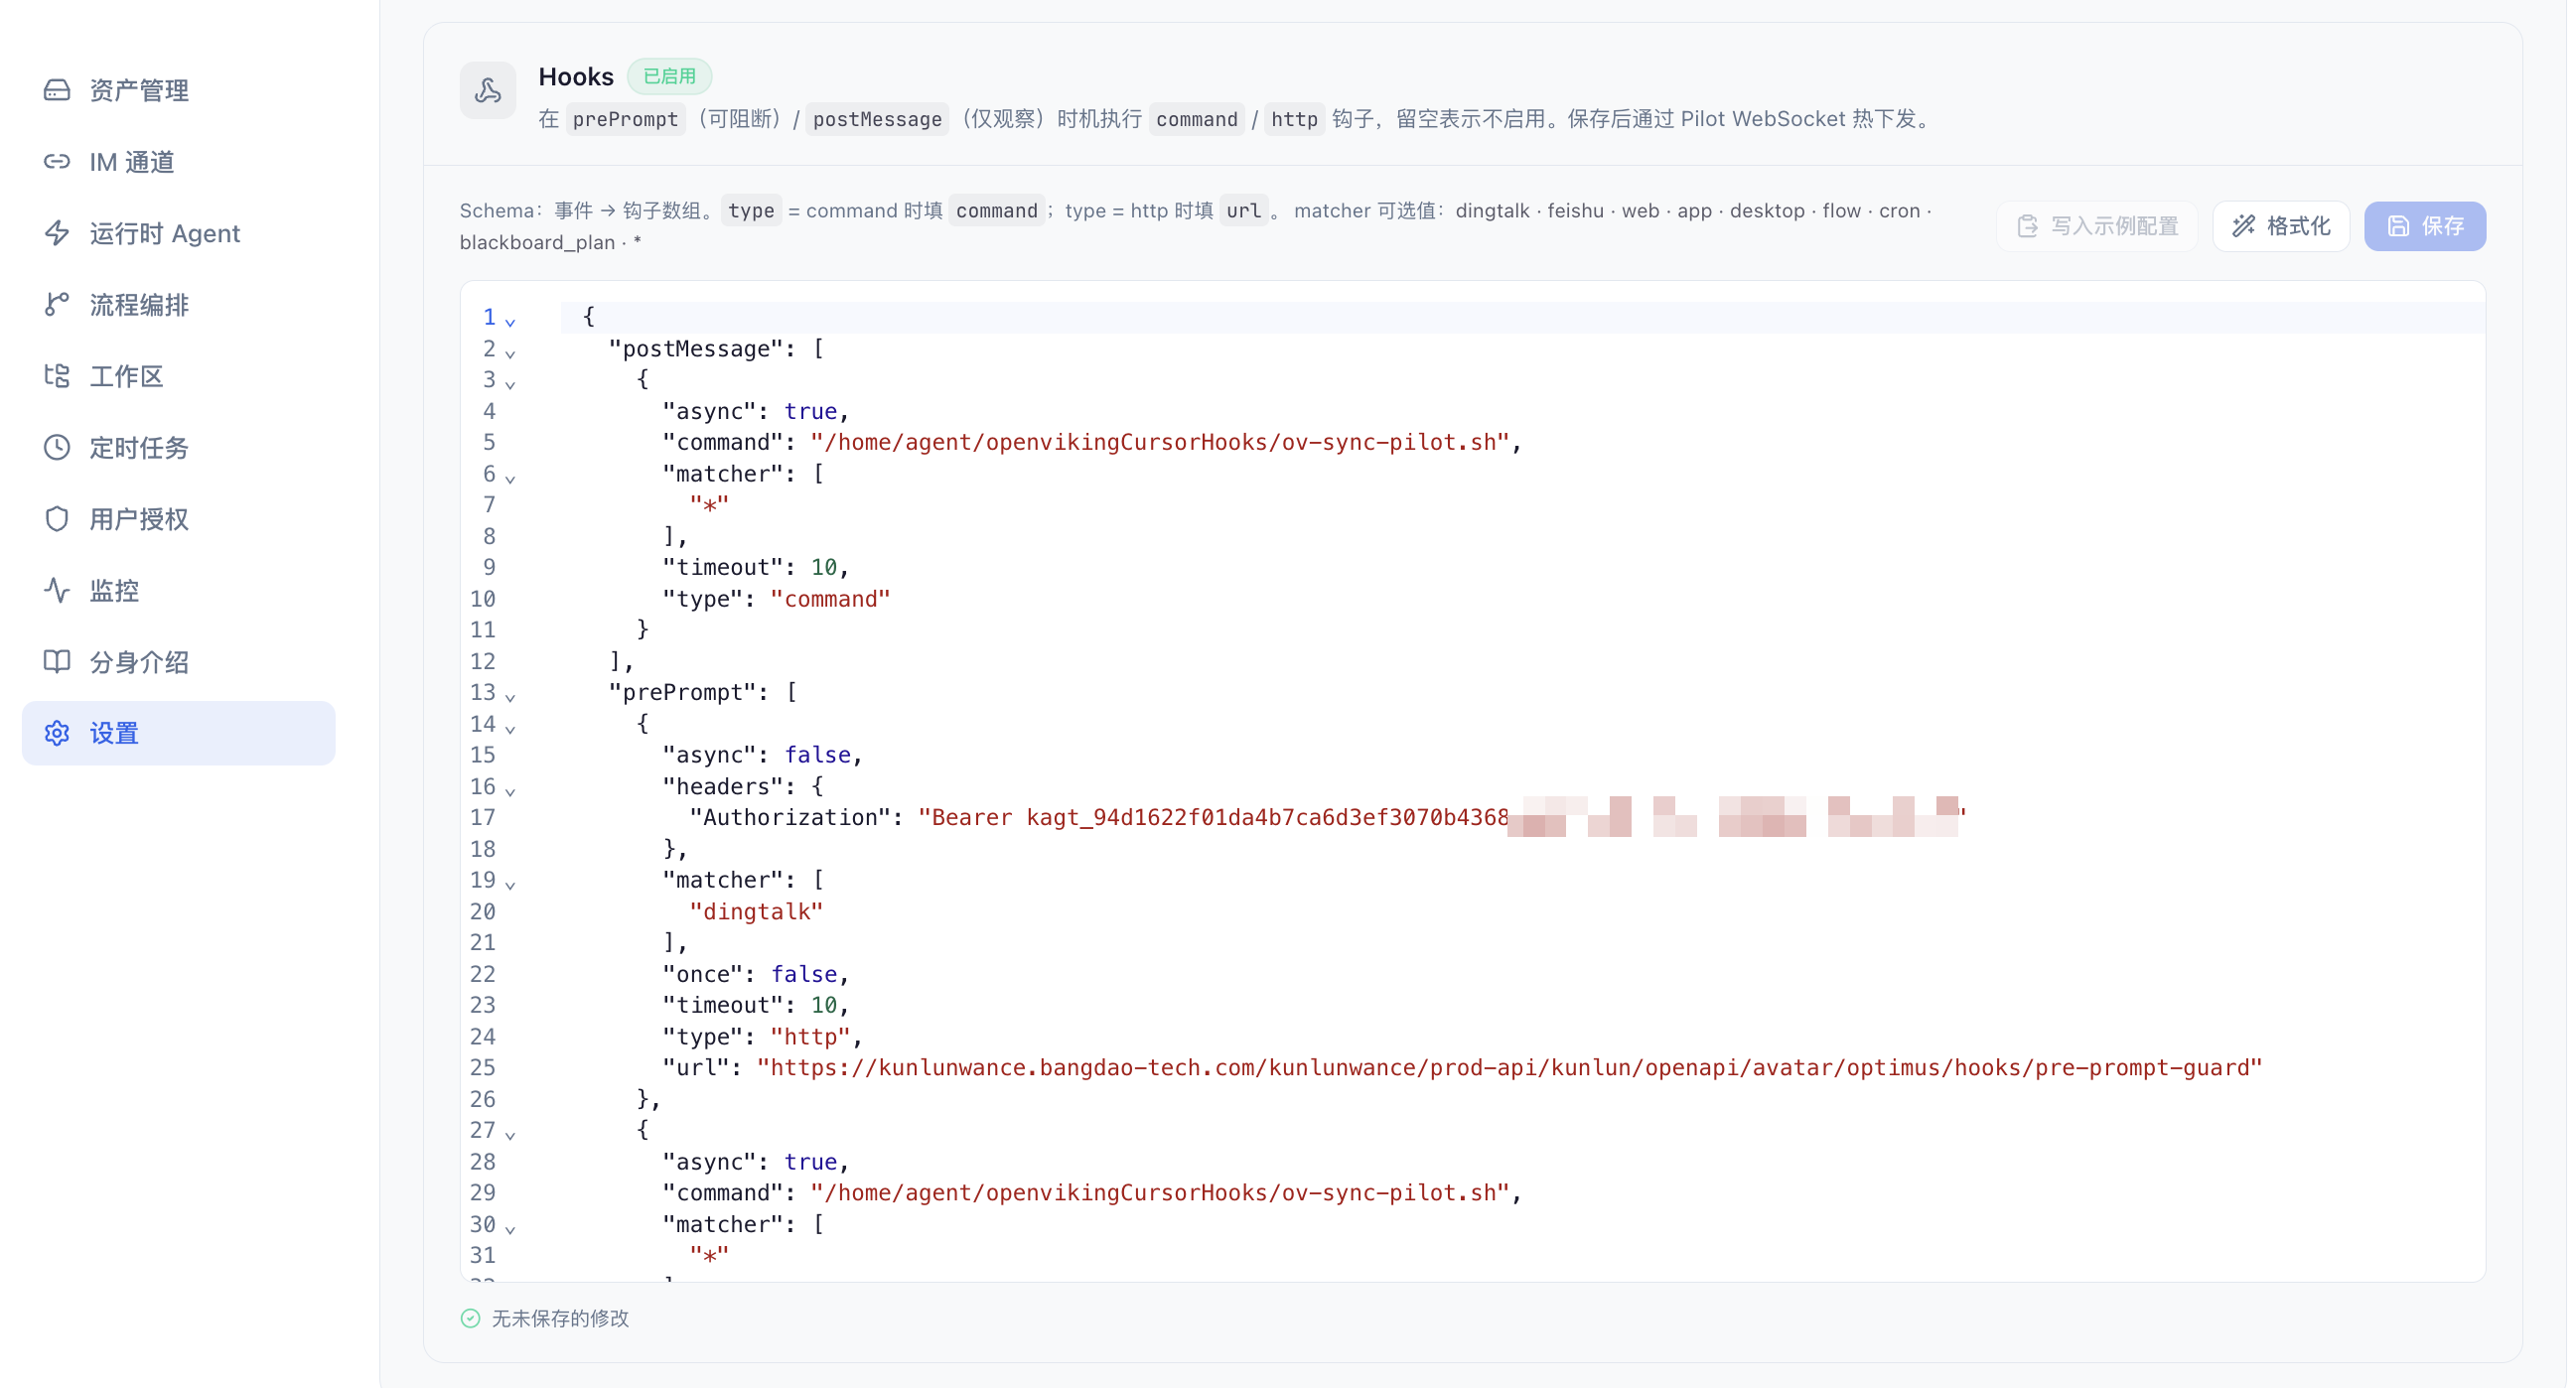Screen dimensions: 2576x1388
Task: Click the prePrompt code tag in description
Action: (x=626, y=119)
